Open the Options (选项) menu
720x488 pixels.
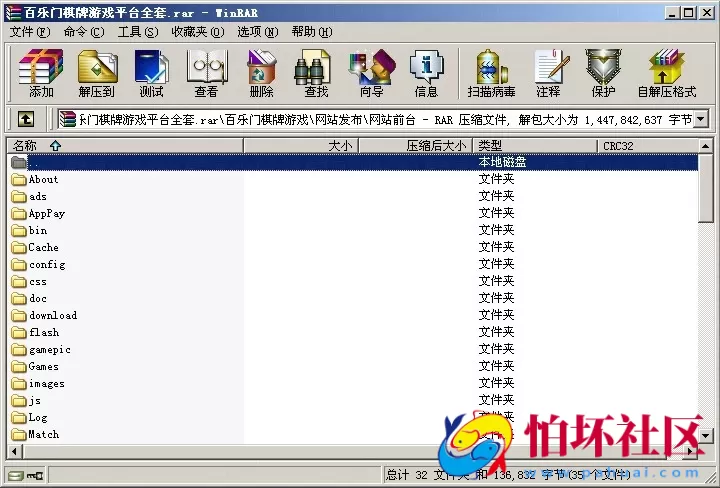[258, 32]
